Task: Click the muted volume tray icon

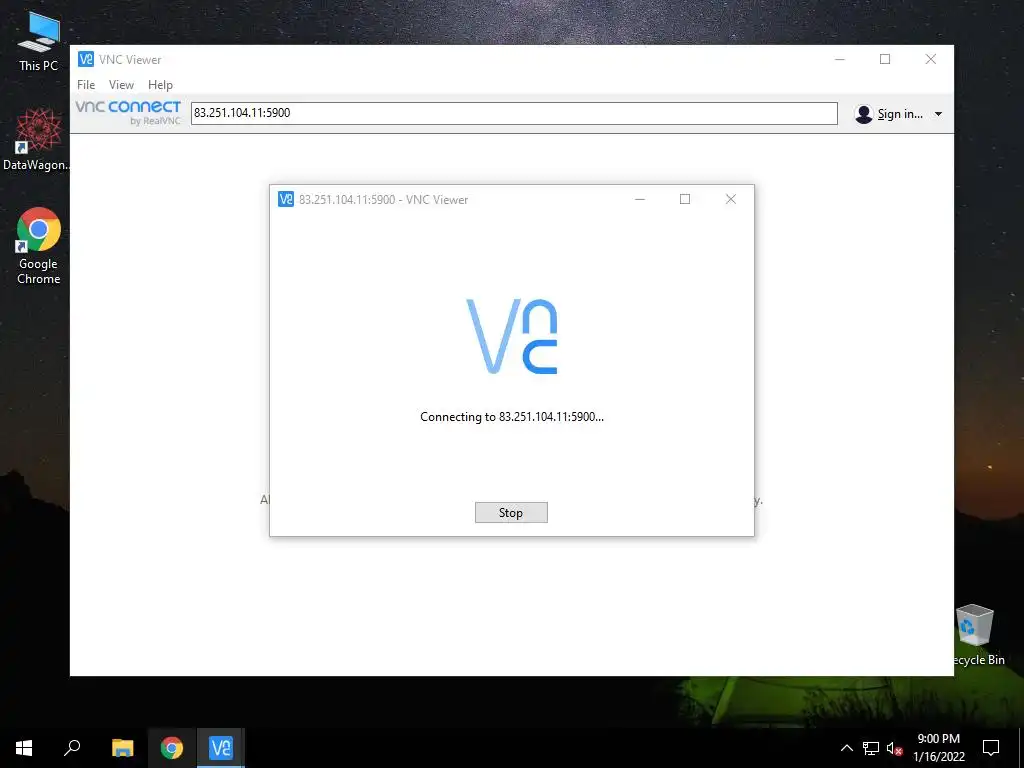Action: pyautogui.click(x=894, y=748)
